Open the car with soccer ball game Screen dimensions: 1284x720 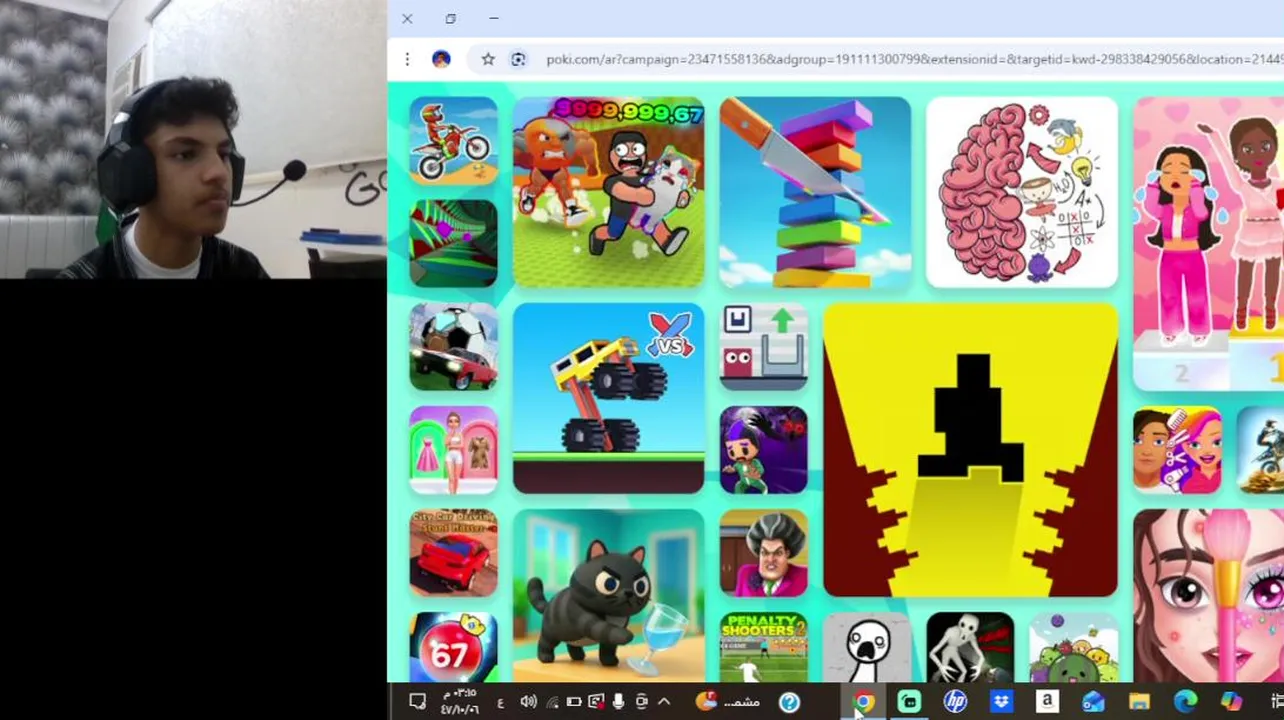point(453,346)
